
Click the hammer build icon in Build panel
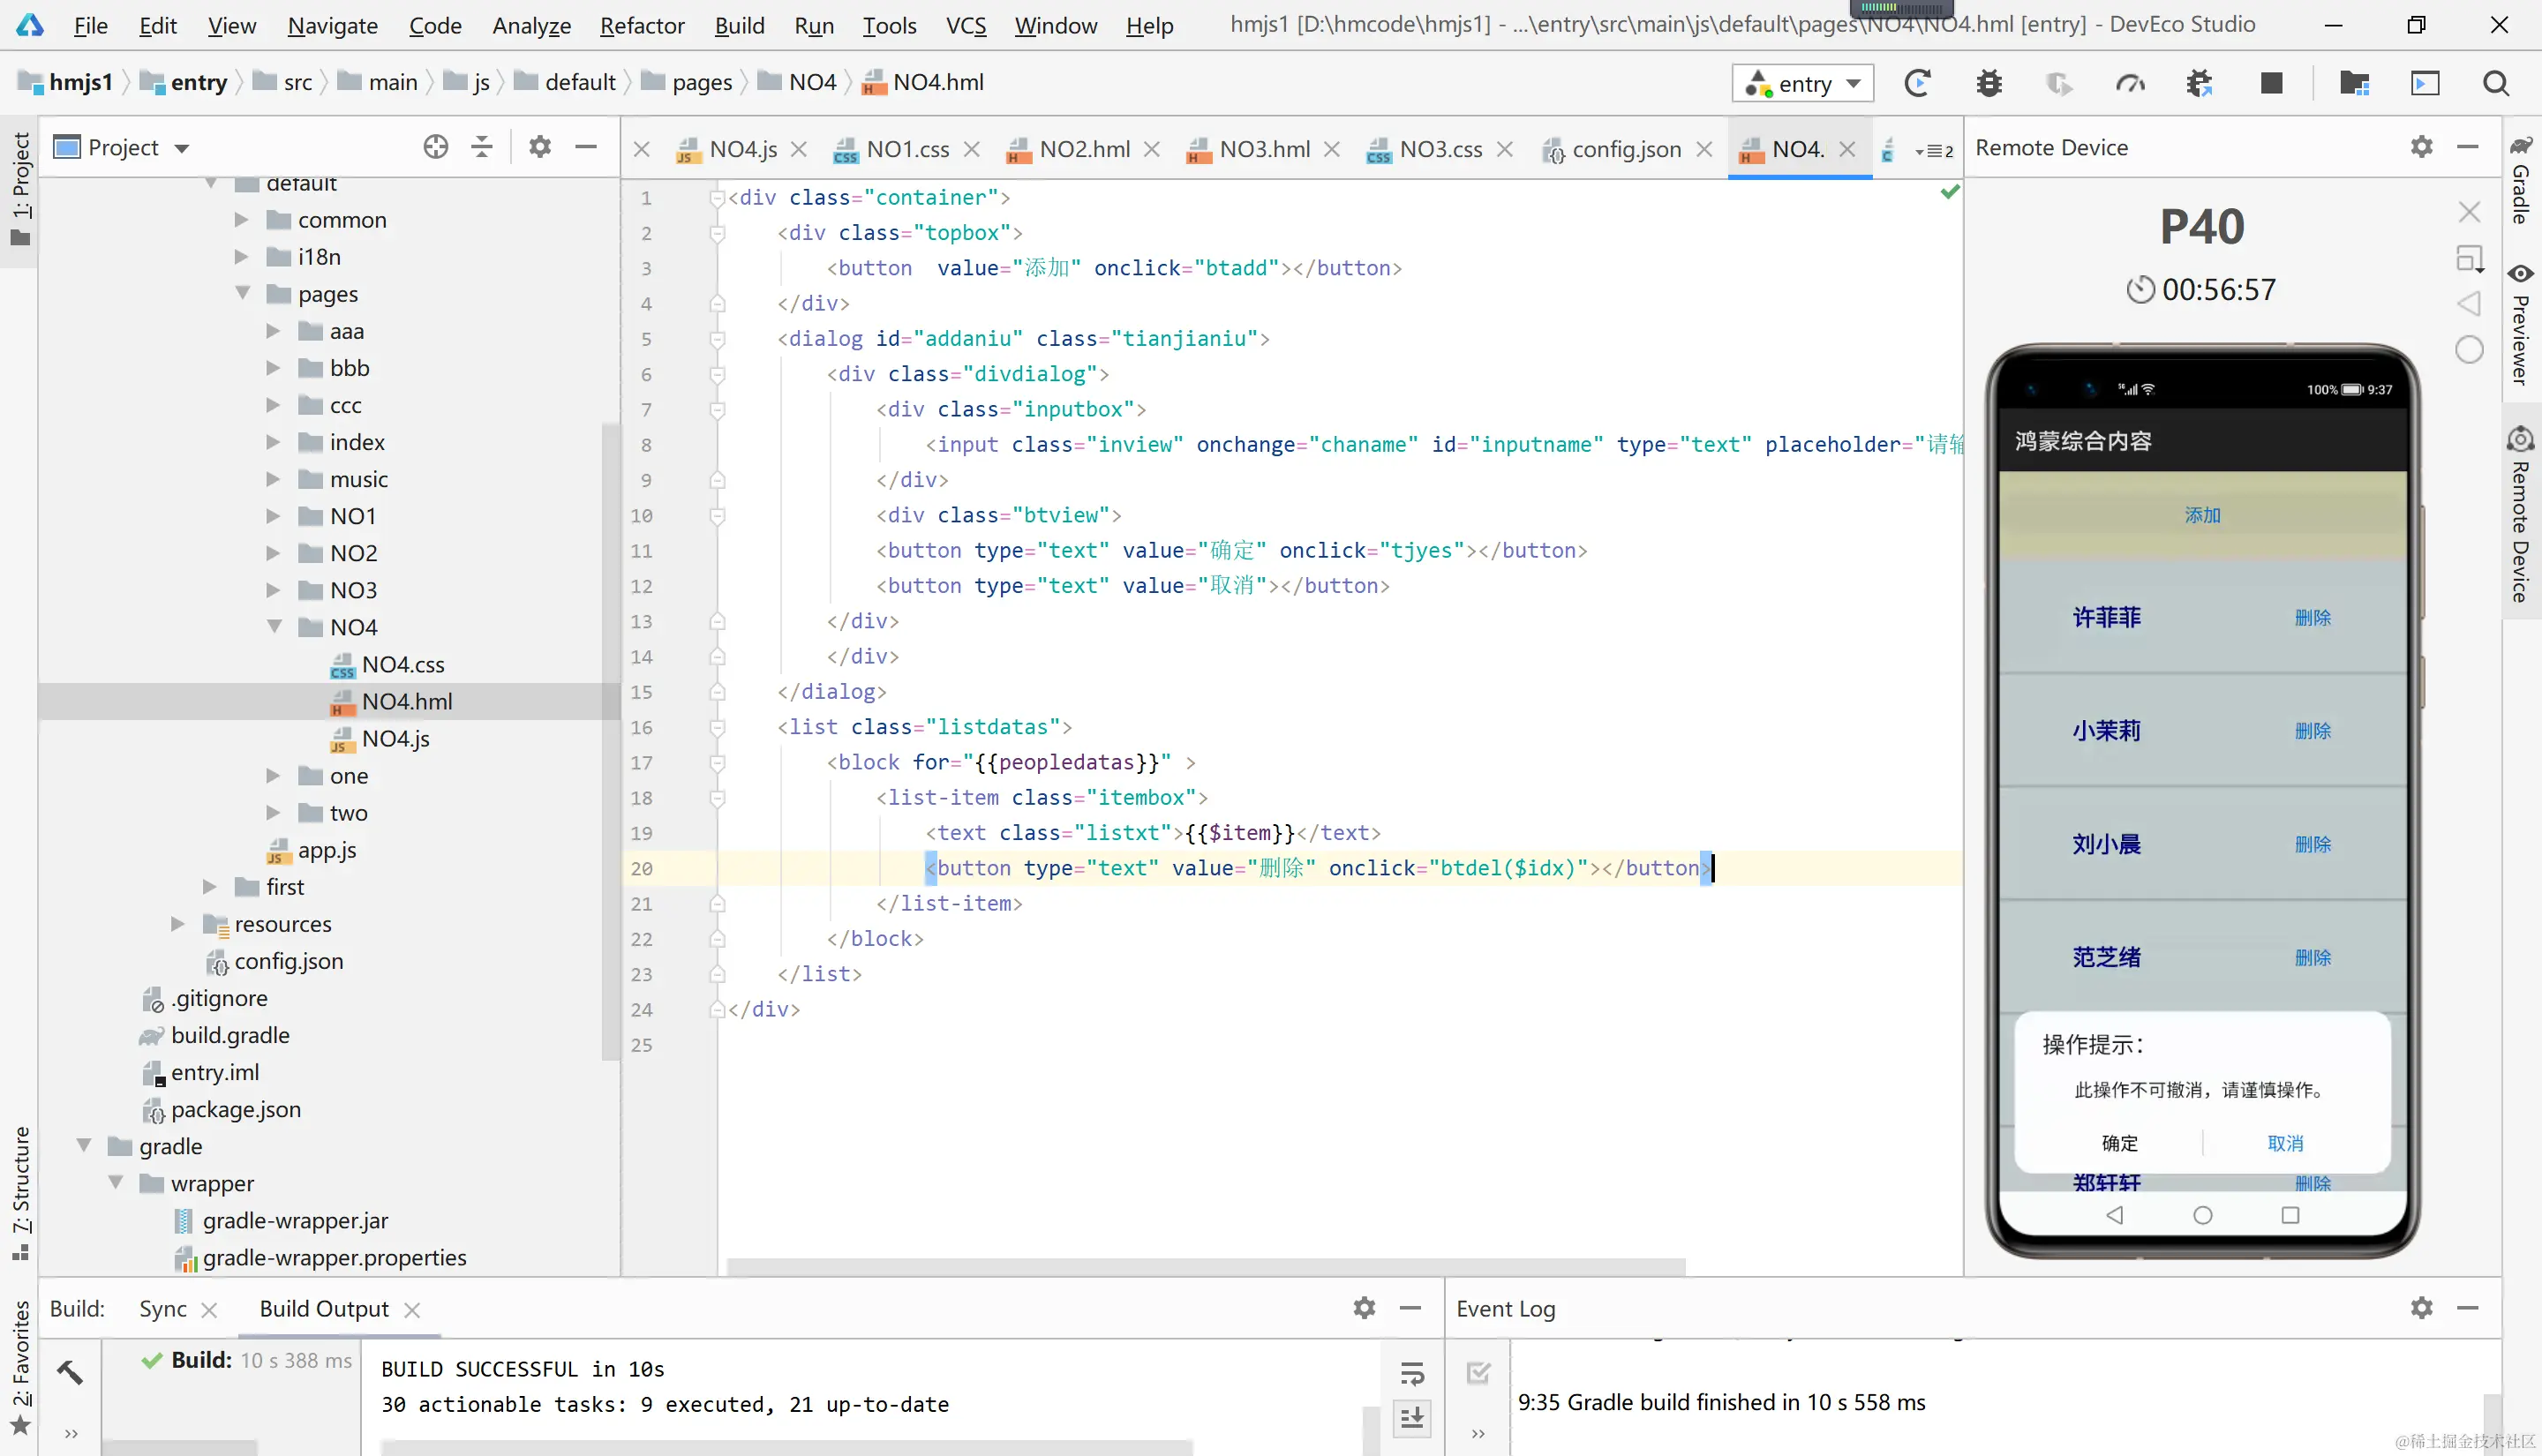(69, 1371)
